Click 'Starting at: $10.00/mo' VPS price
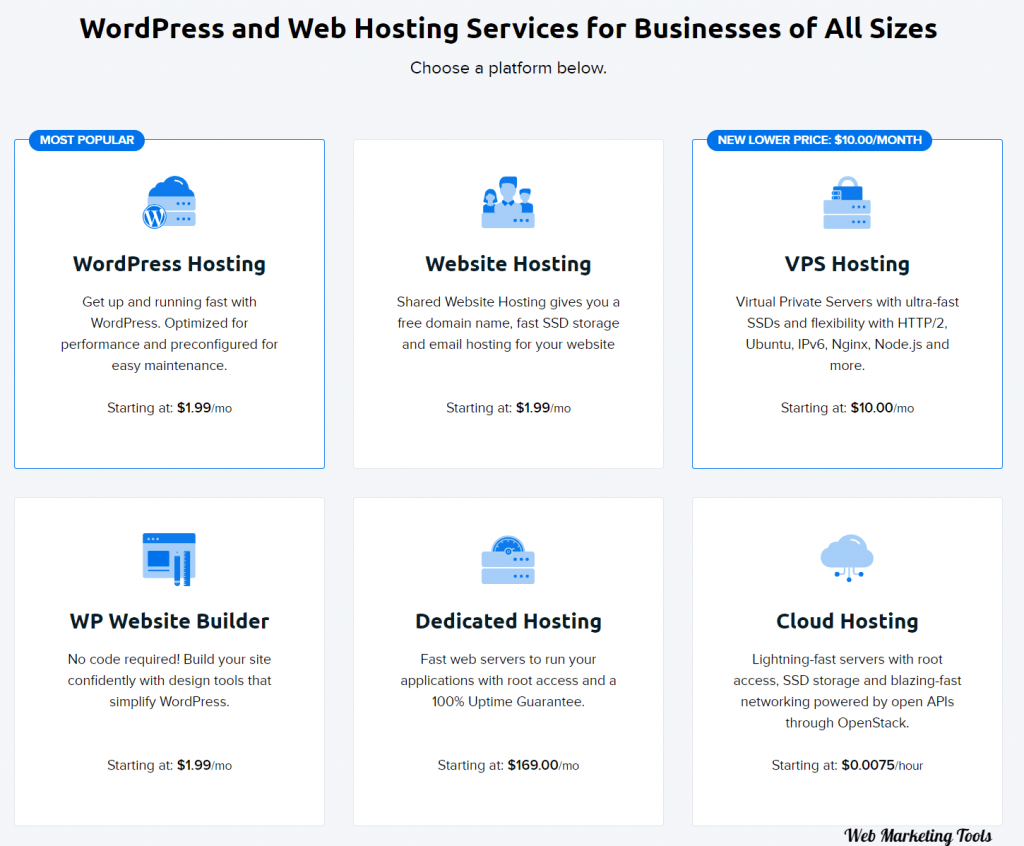 (x=847, y=408)
